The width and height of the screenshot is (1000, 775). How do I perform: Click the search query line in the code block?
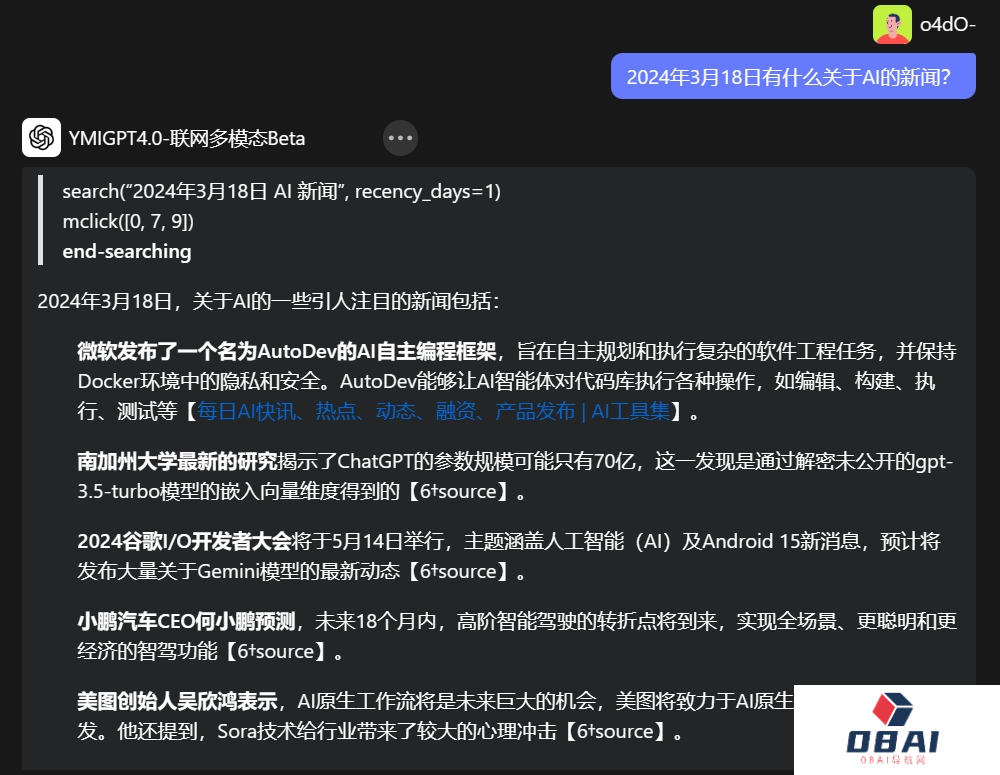(x=281, y=191)
